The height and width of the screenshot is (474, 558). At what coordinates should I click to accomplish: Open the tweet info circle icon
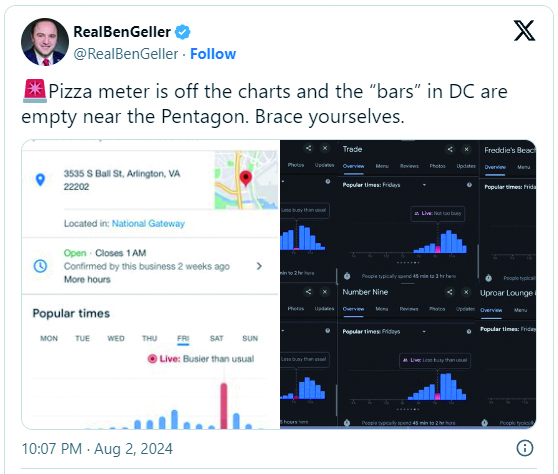[525, 448]
